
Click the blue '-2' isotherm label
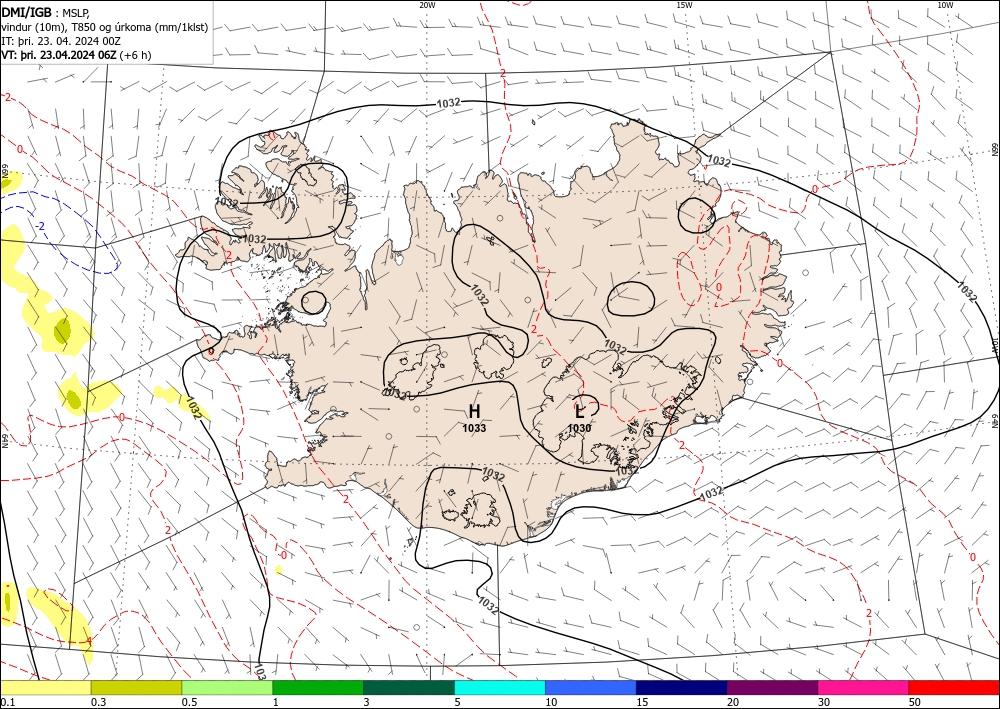coord(40,226)
